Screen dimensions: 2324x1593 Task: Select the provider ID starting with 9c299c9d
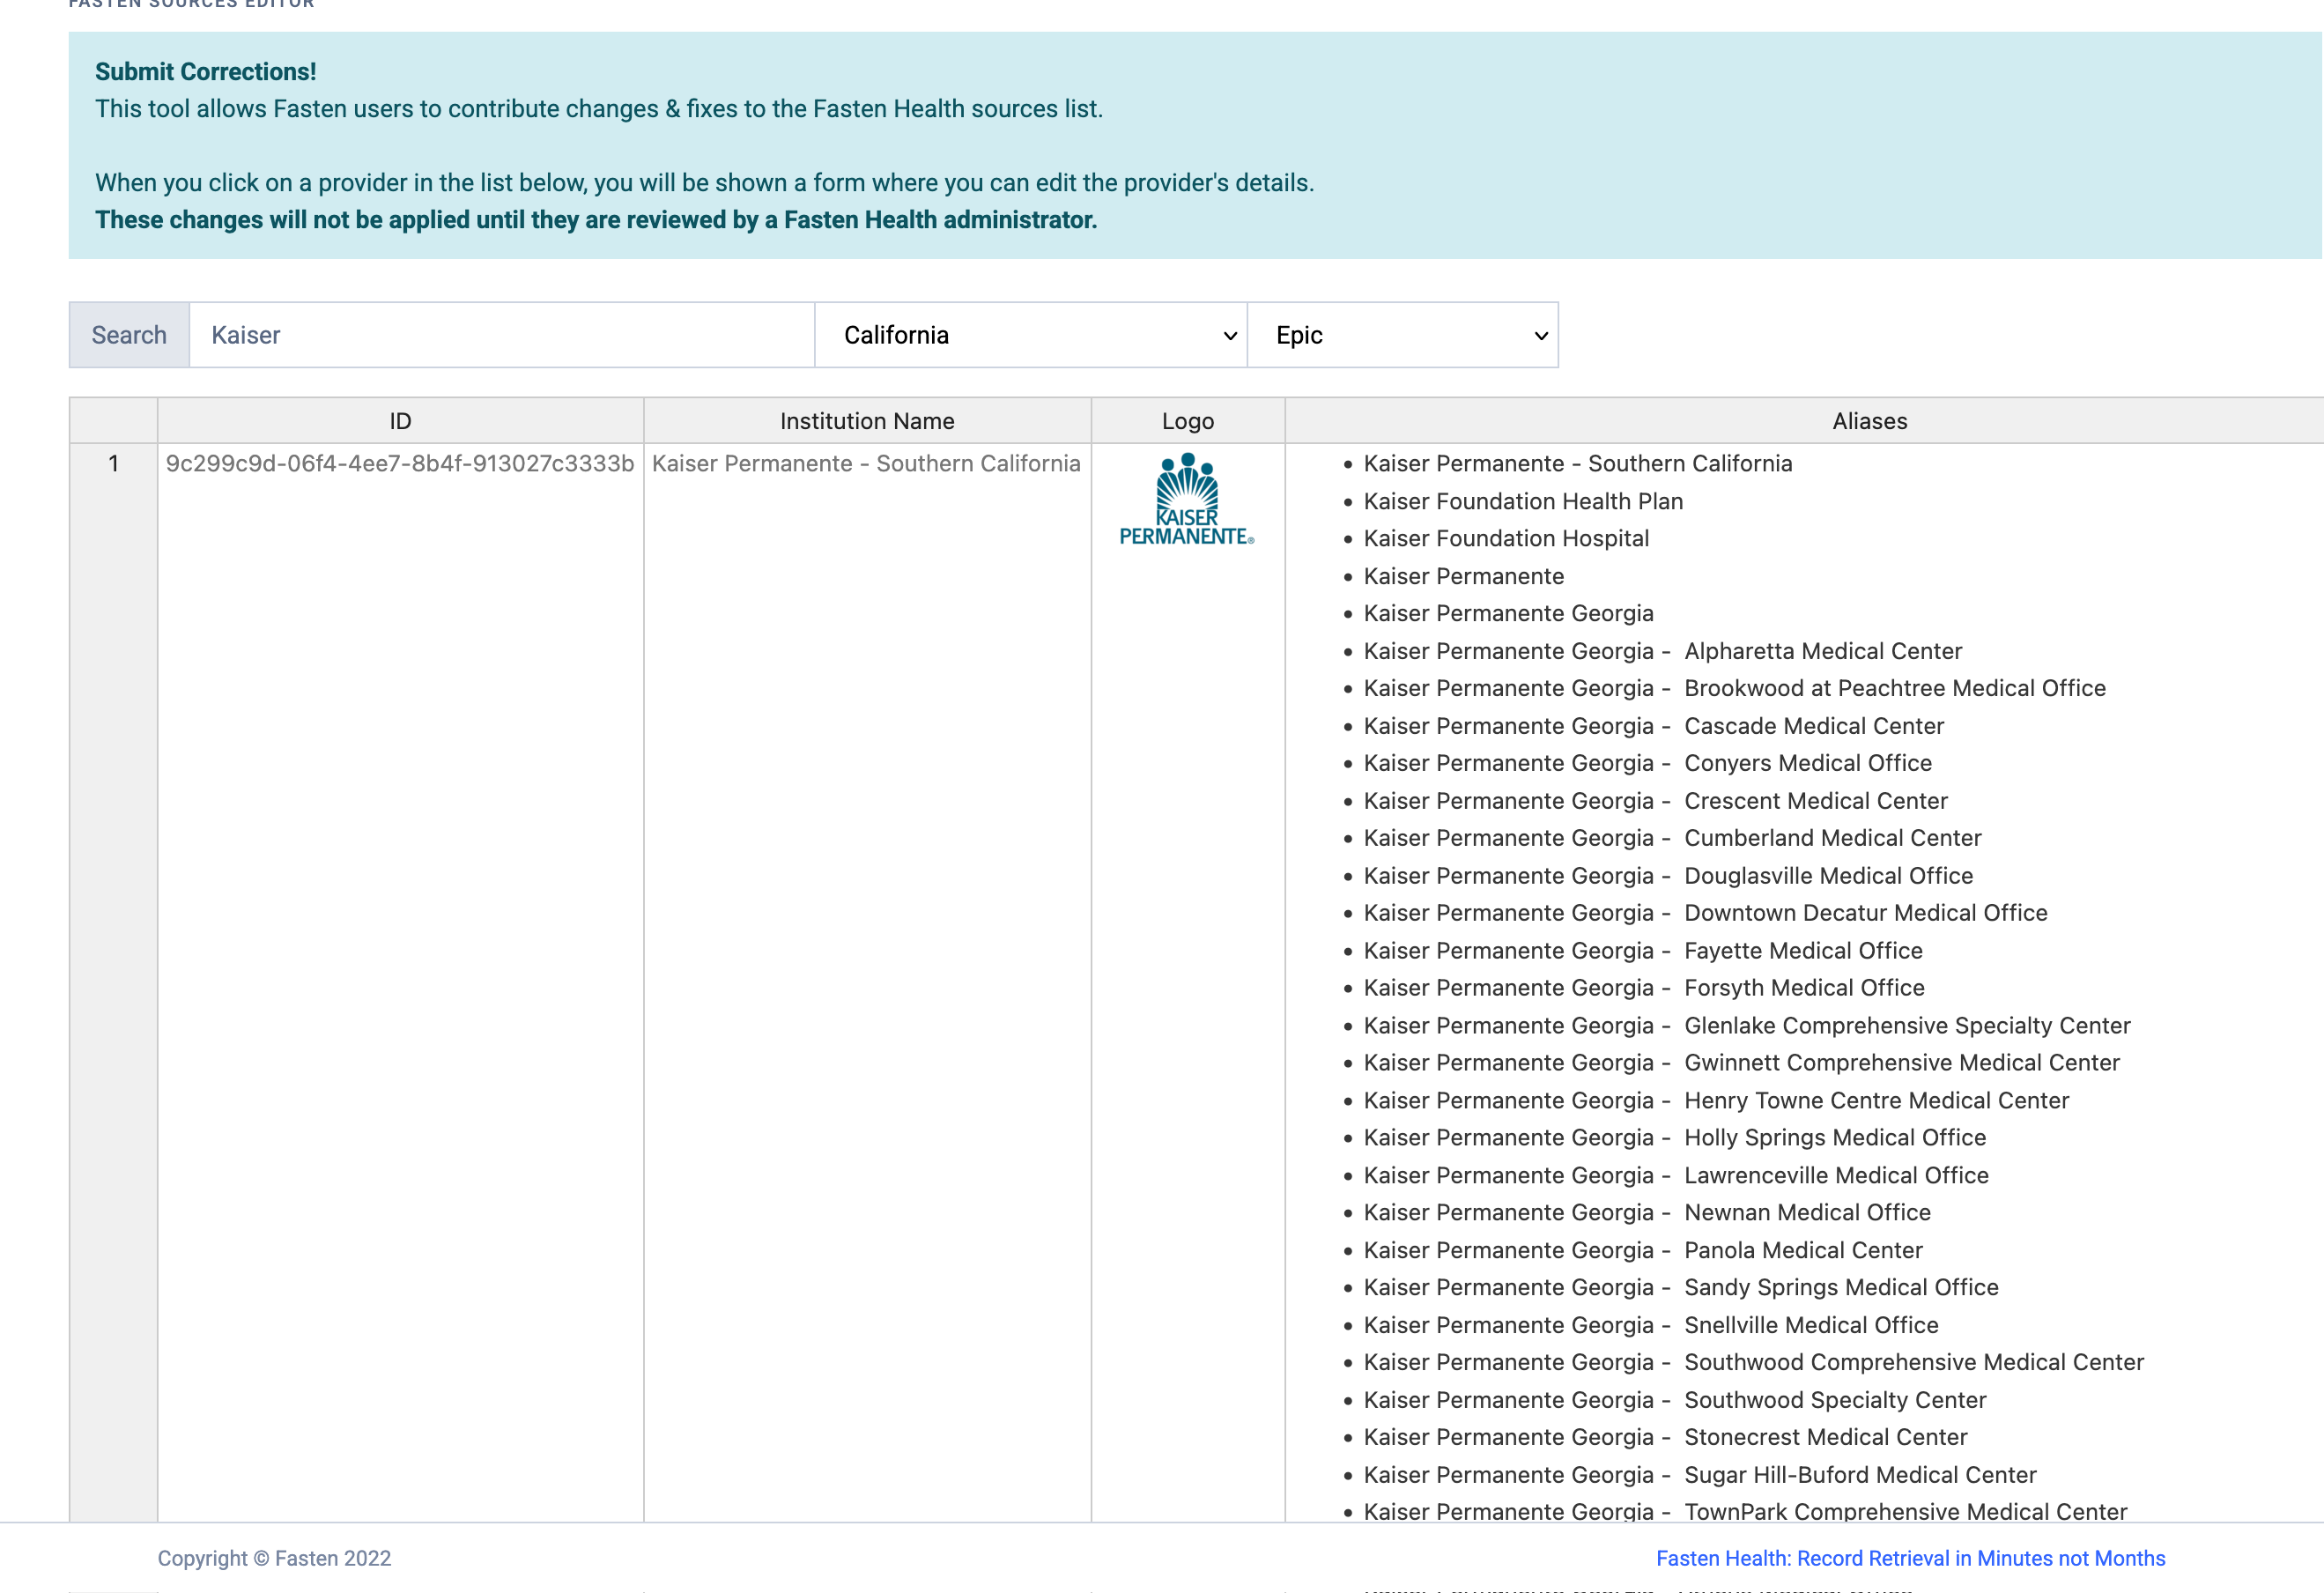399,463
